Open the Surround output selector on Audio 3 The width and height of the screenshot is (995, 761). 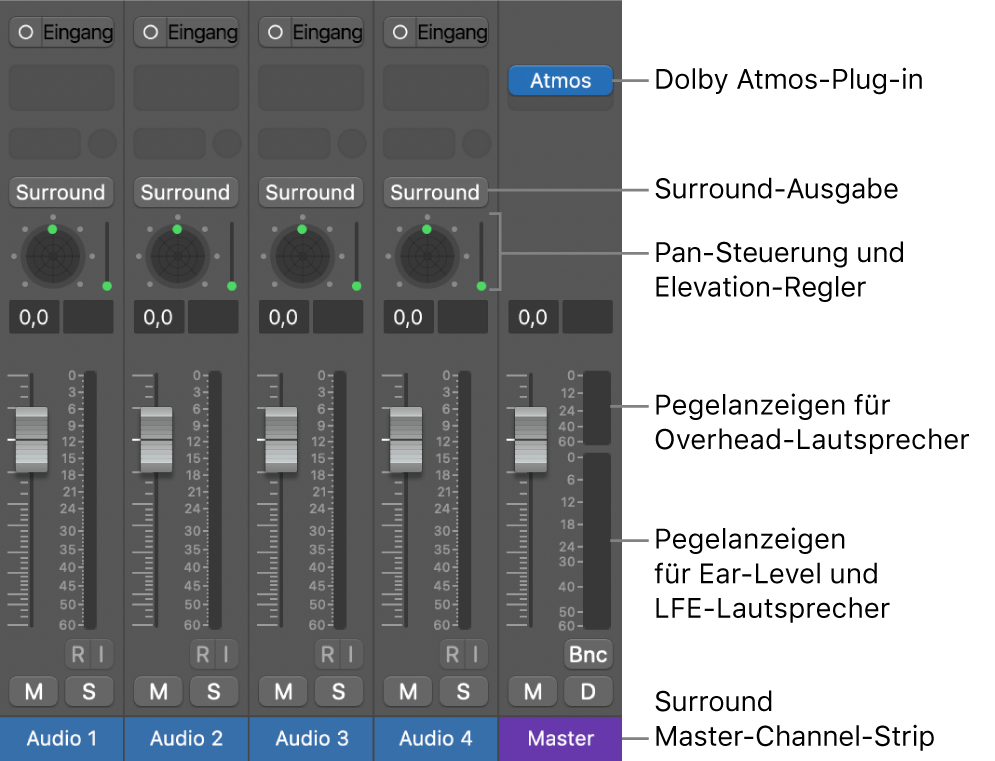[x=310, y=192]
